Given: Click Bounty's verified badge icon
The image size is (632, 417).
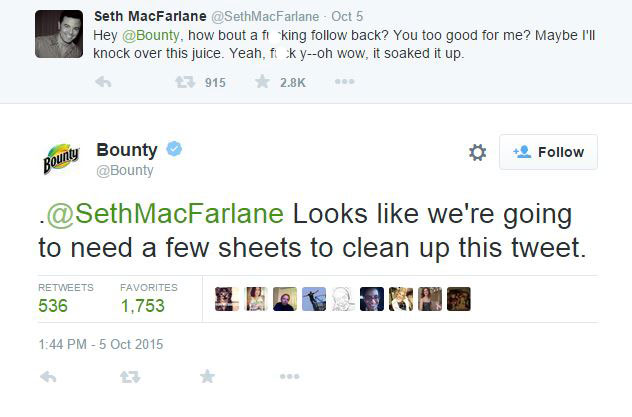Looking at the screenshot, I should [x=175, y=150].
